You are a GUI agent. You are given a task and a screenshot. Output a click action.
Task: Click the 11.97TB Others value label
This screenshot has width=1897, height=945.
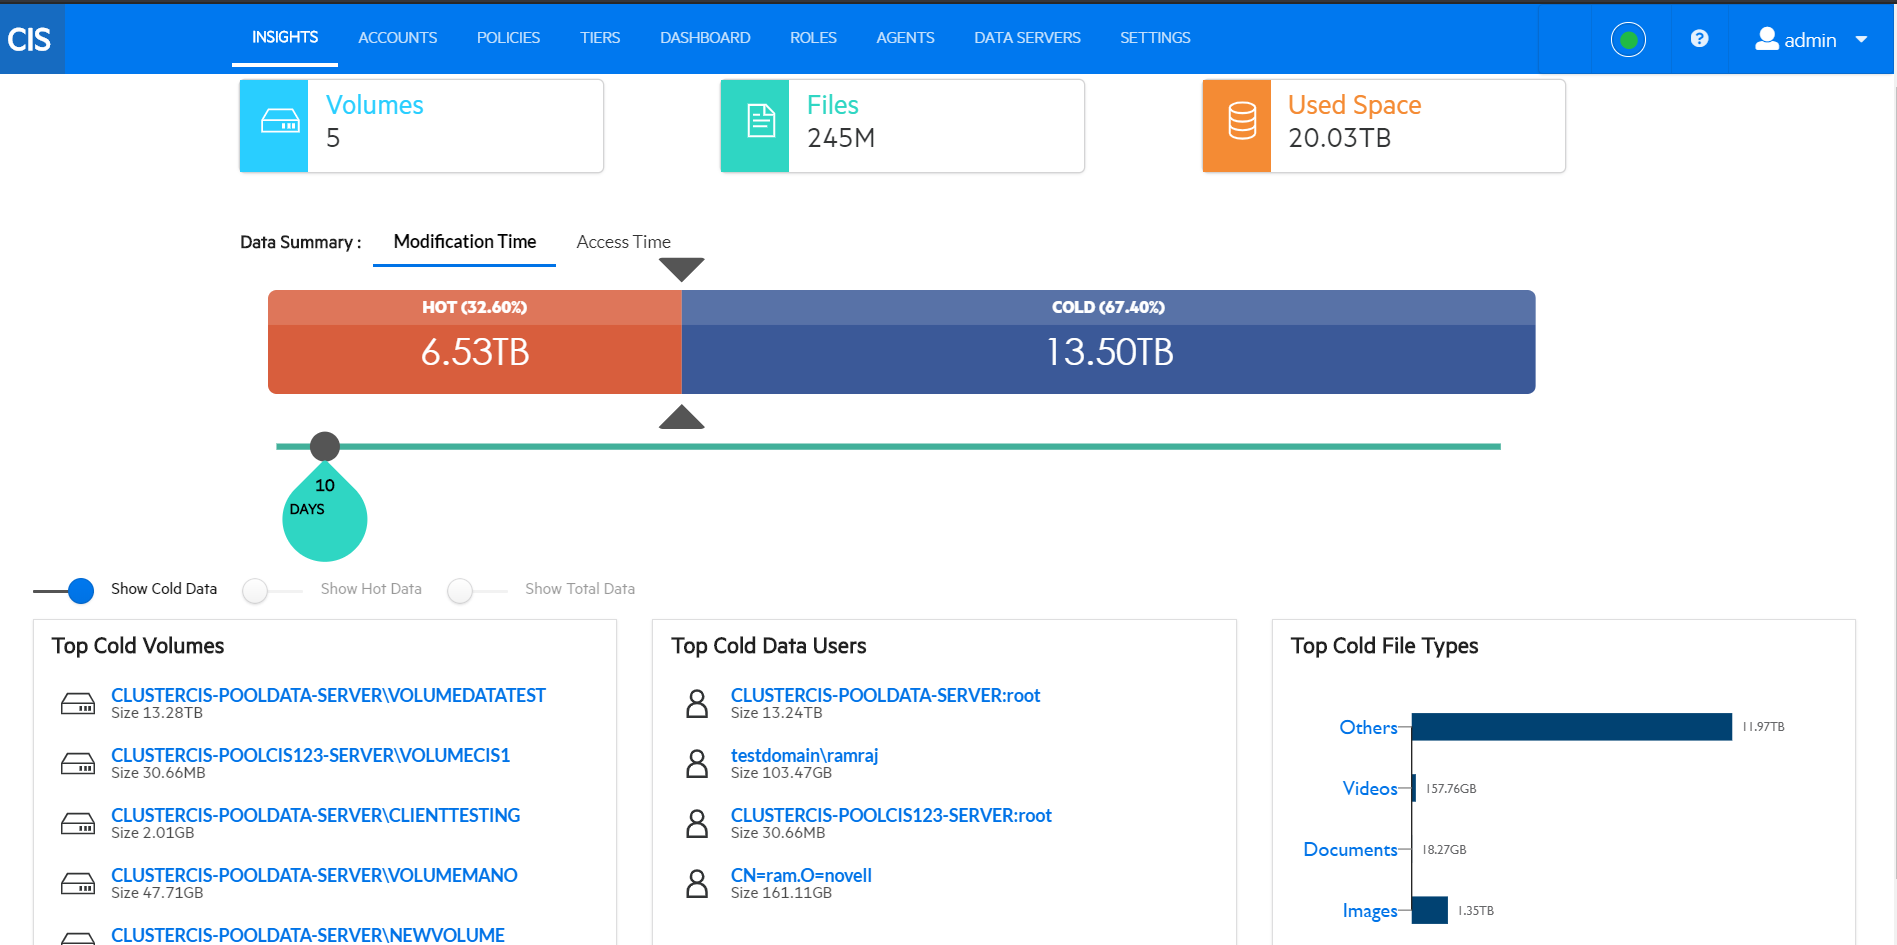(x=1763, y=727)
